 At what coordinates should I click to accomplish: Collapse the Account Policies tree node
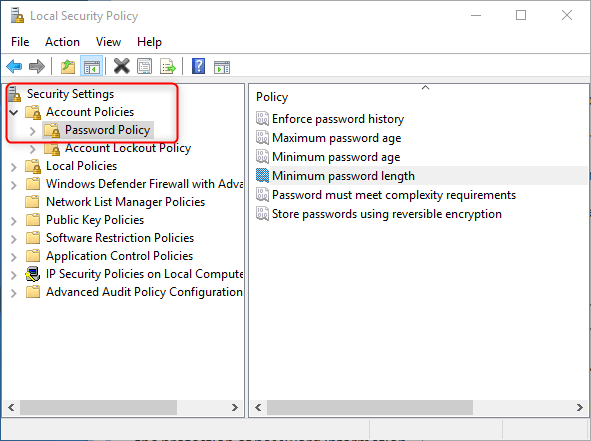pos(14,112)
